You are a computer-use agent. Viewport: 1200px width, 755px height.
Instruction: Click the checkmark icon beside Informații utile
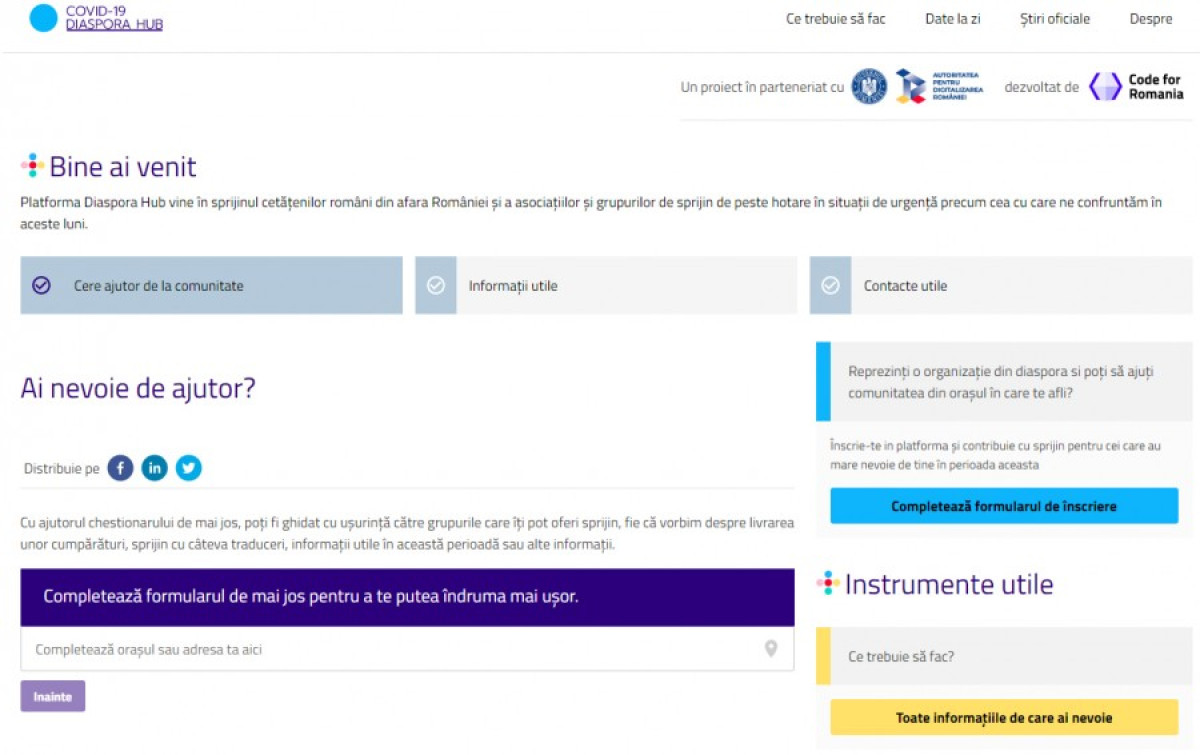[436, 286]
